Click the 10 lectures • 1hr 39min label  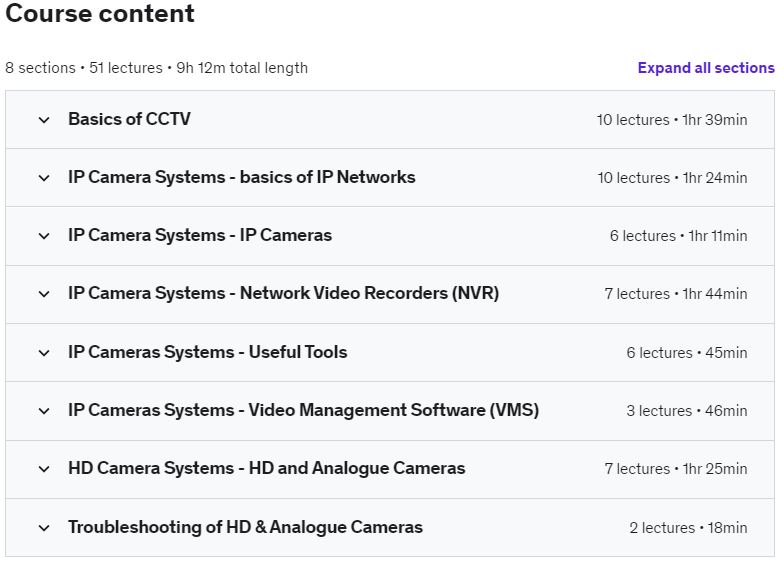[671, 120]
